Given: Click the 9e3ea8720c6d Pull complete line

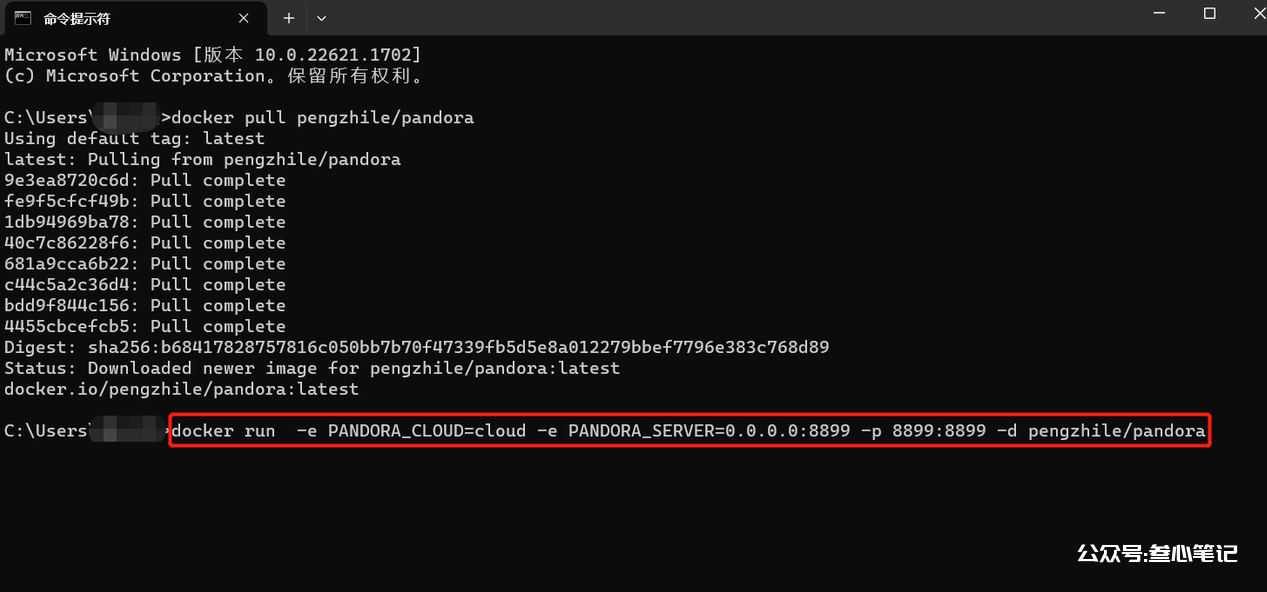Looking at the screenshot, I should (x=145, y=180).
